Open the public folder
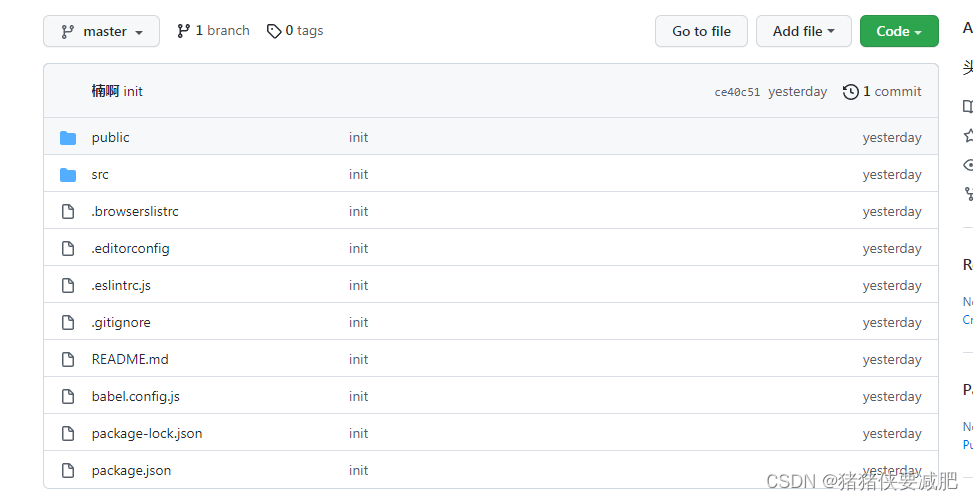Screen dimensions: 973x500 click(x=110, y=137)
